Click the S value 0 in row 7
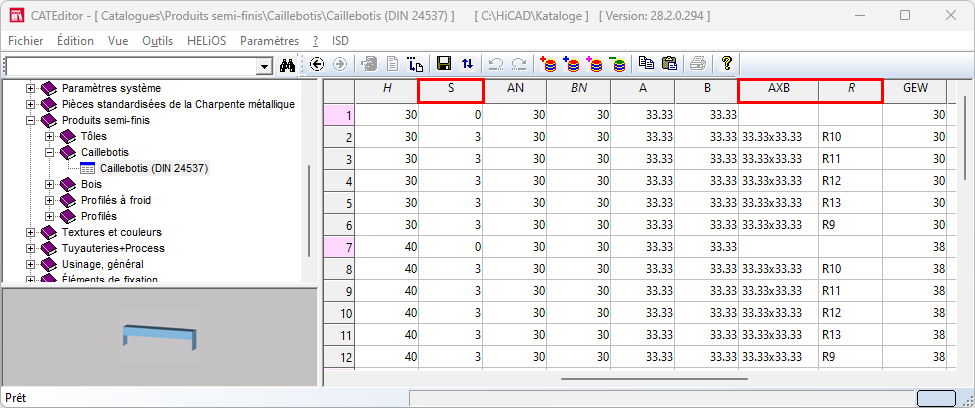Viewport: 975px width, 408px height. [x=451, y=248]
